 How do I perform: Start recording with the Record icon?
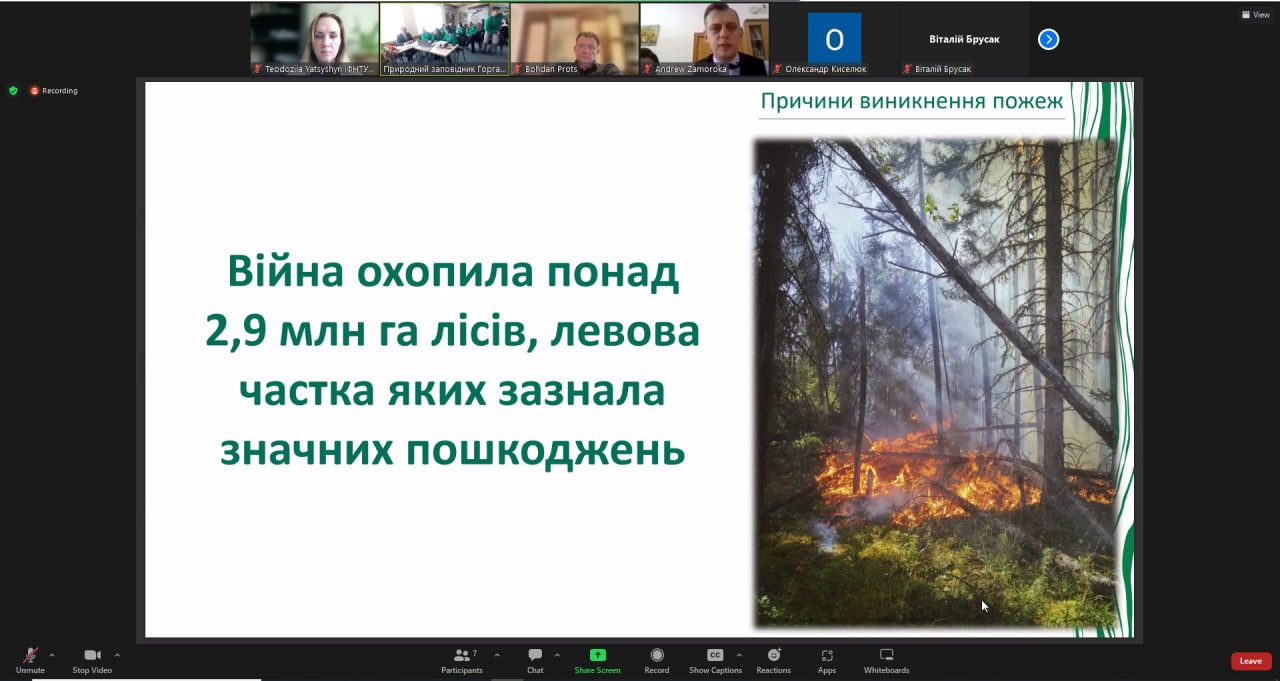tap(657, 659)
